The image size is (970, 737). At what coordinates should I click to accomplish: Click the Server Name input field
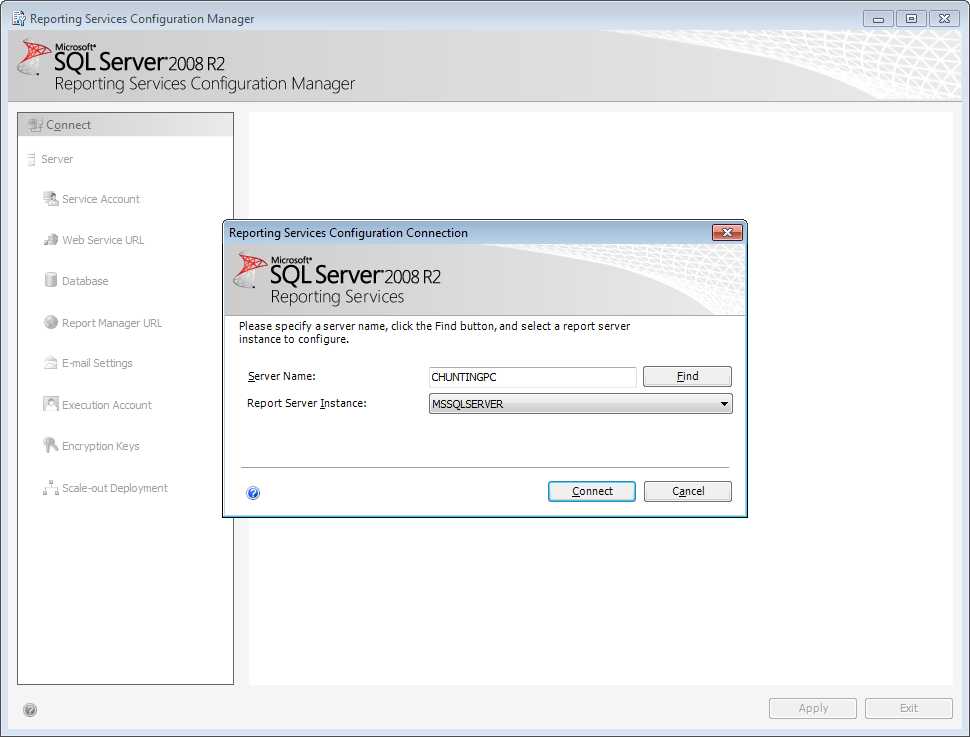click(533, 377)
